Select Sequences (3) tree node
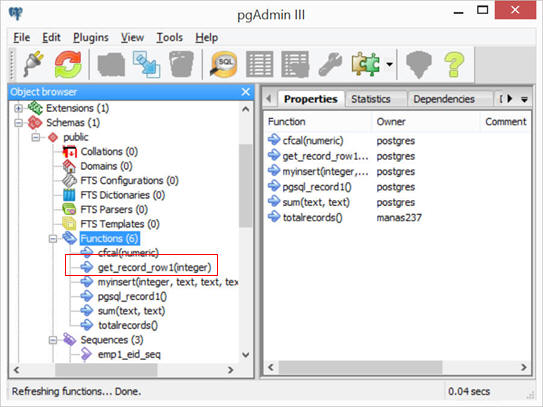This screenshot has height=407, width=543. (x=112, y=340)
